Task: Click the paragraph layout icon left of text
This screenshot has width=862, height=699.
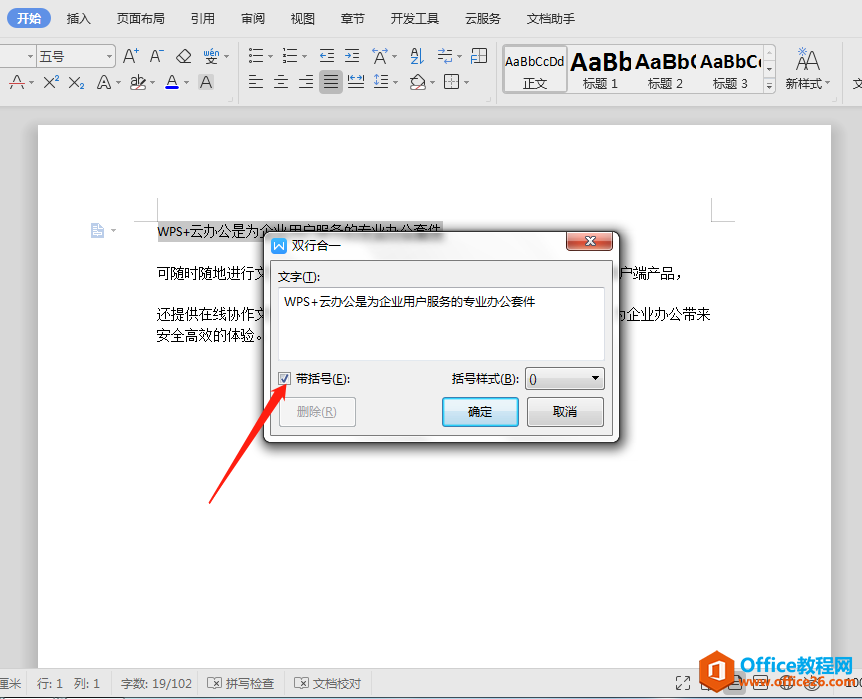Action: point(97,230)
